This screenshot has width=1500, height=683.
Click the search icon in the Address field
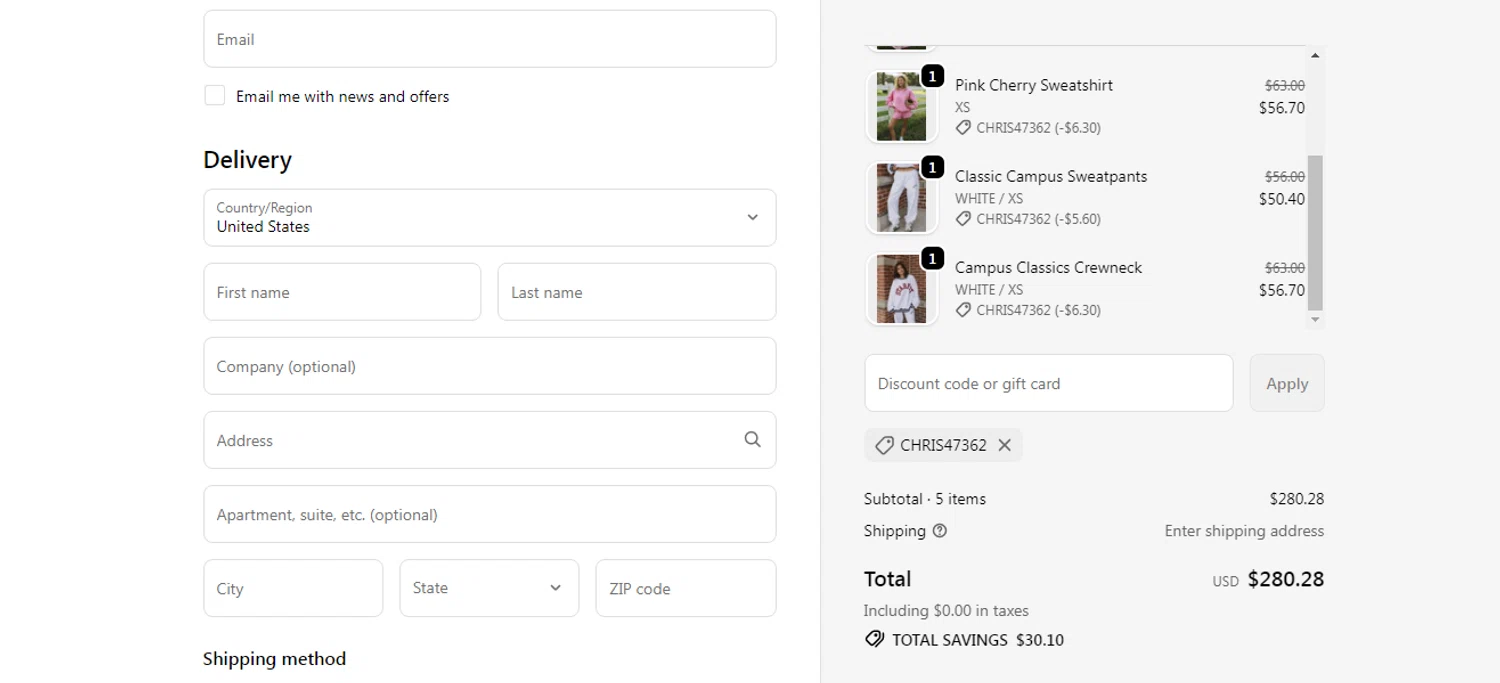click(x=752, y=439)
